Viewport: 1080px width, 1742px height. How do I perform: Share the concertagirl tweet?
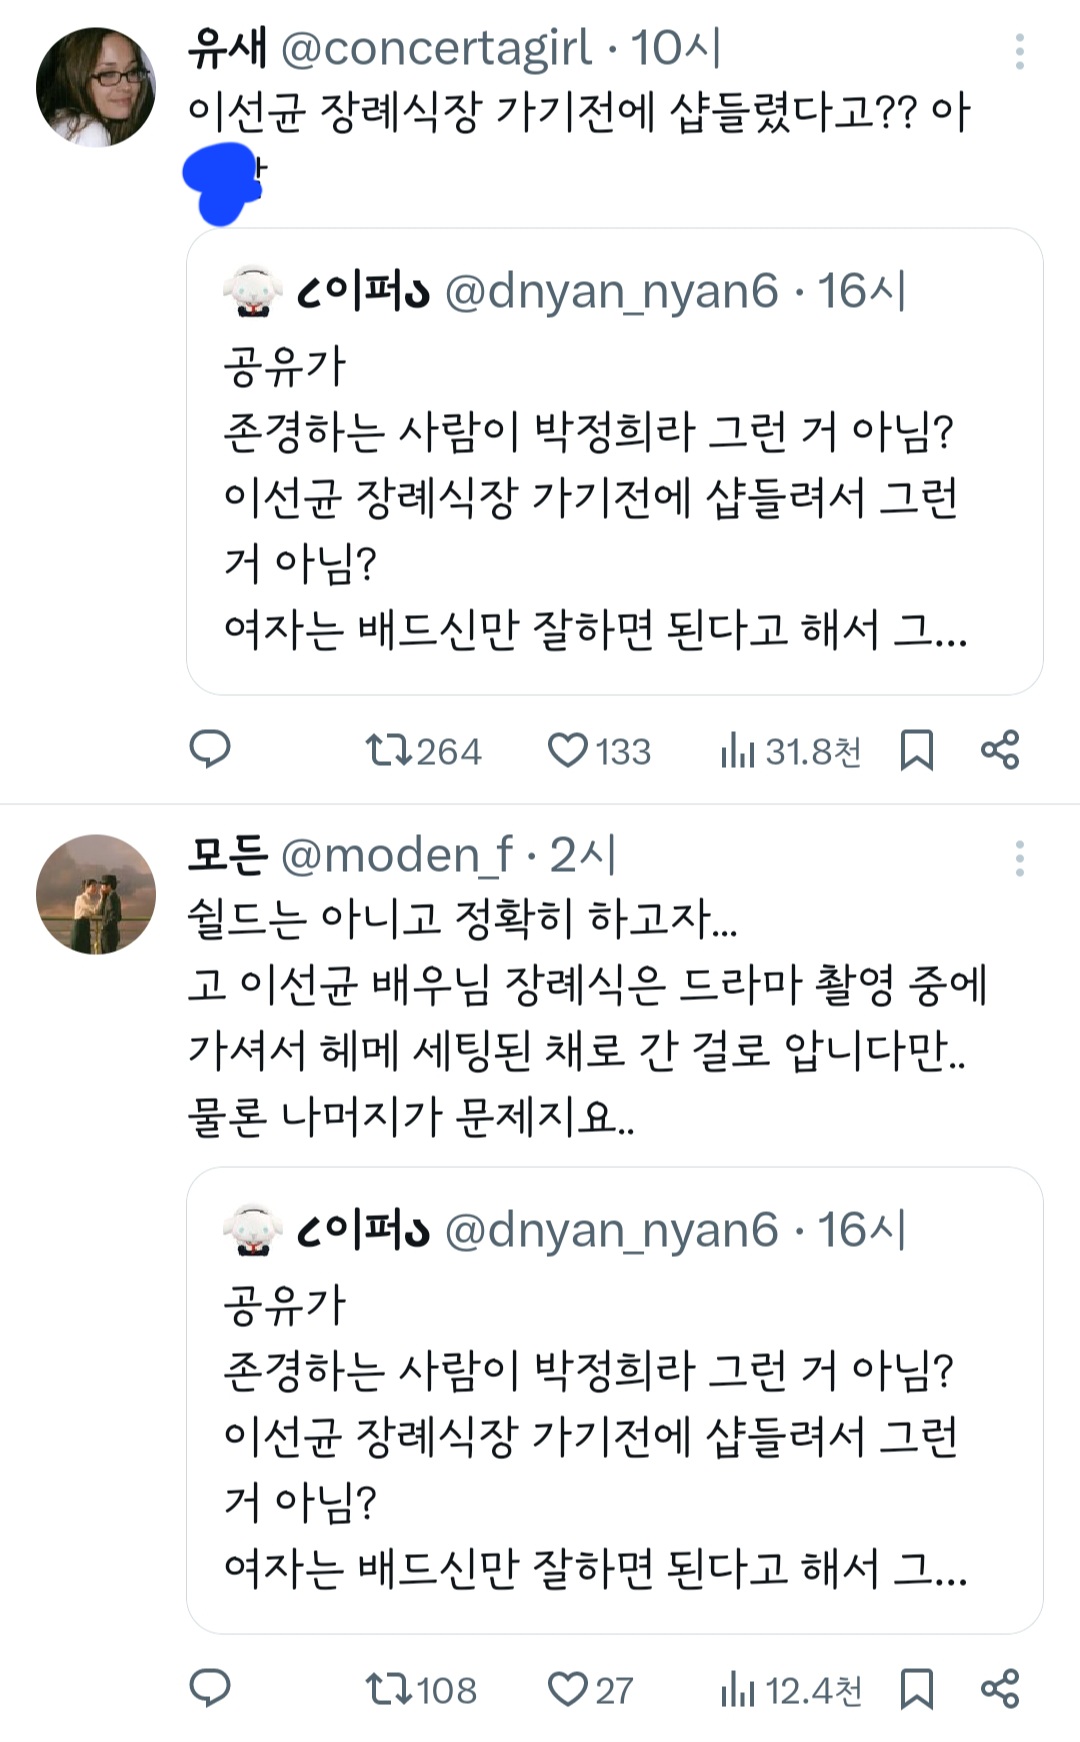pos(999,750)
